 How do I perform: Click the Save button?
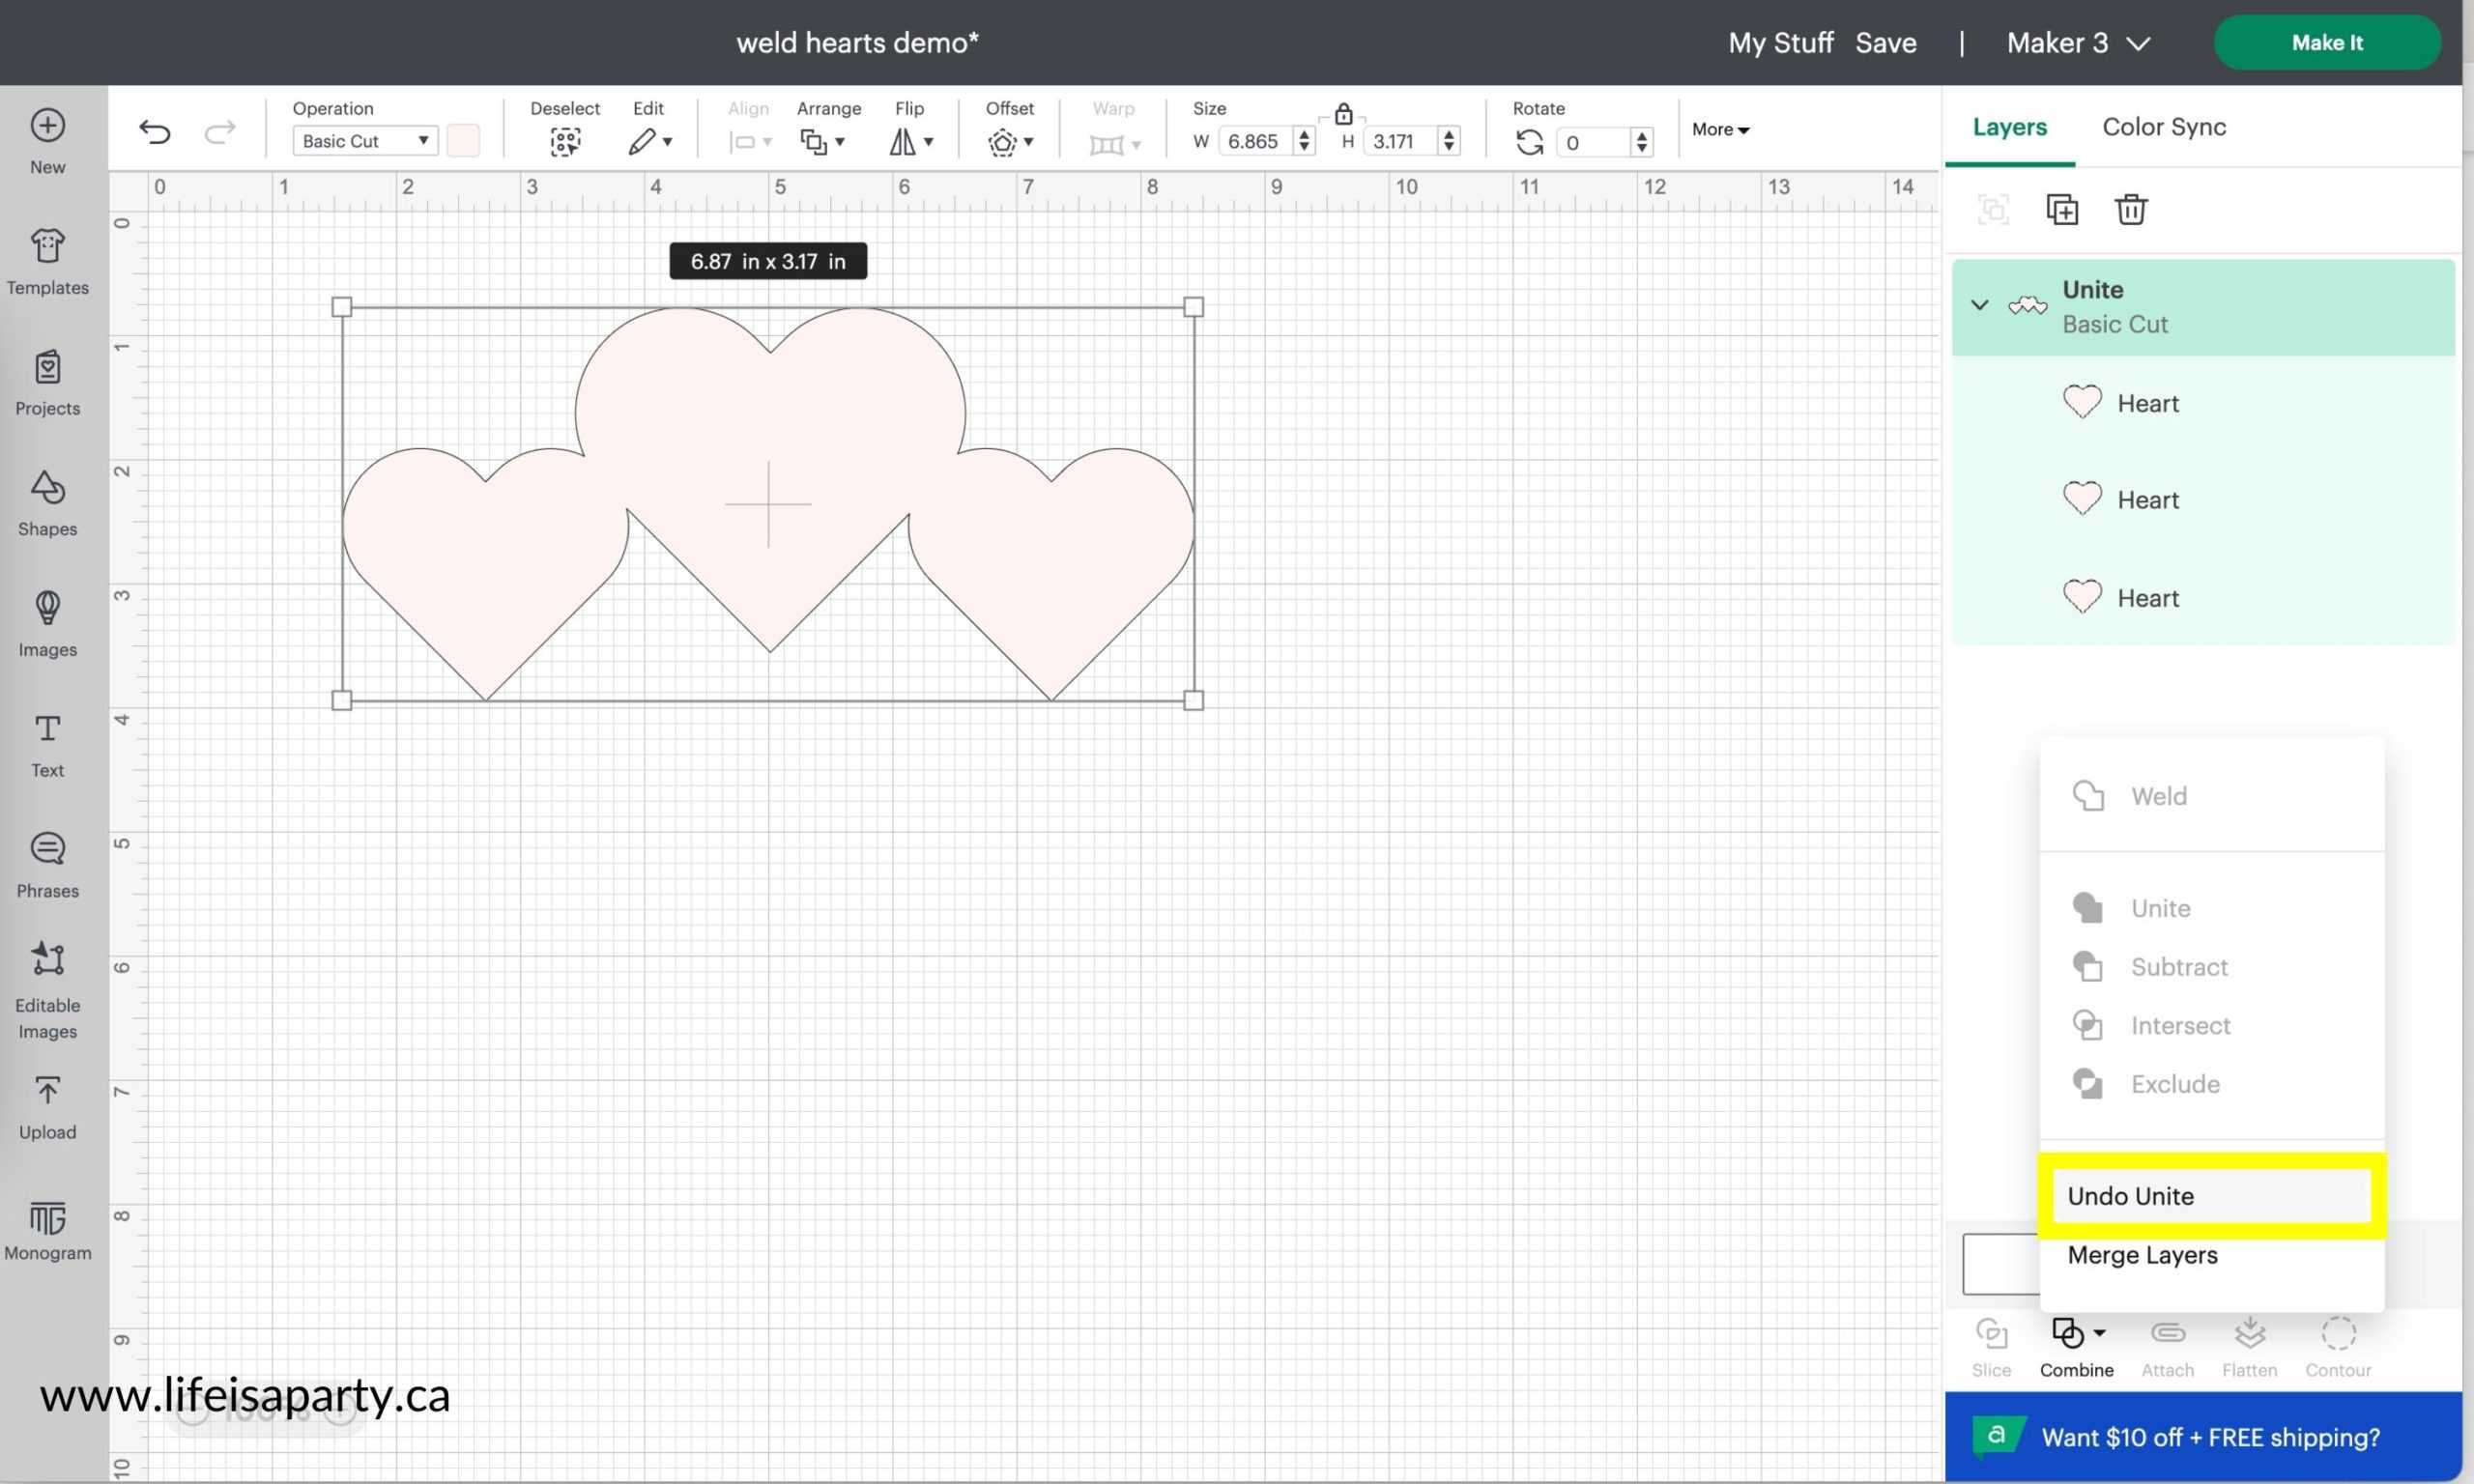[x=1885, y=41]
